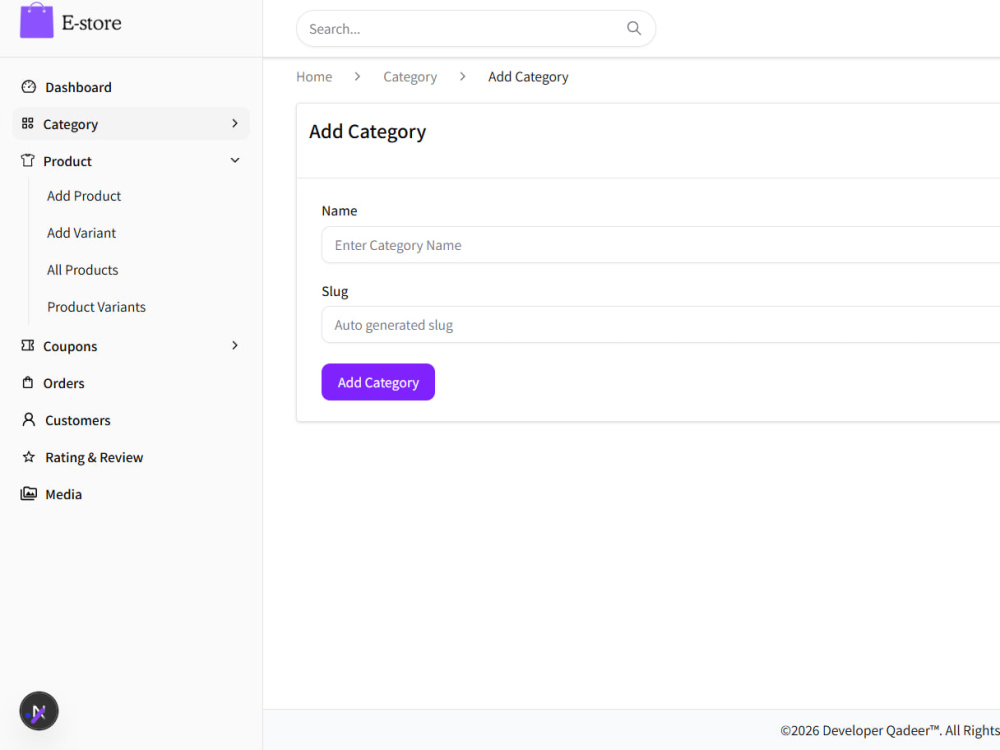Open the round dev tools badge

39,711
